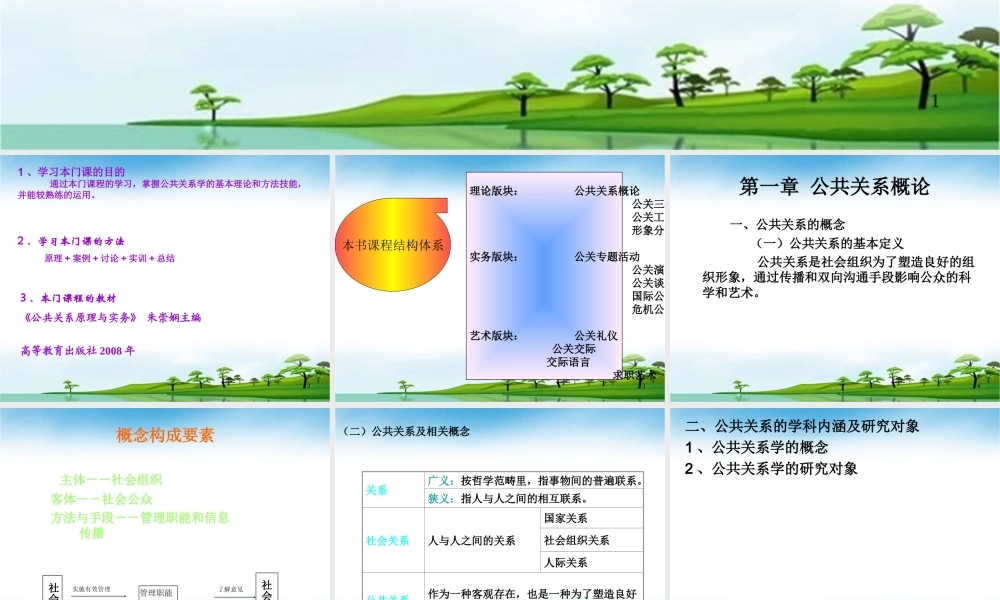Click the line 并能较熟练的运用。

pyautogui.click(x=57, y=195)
